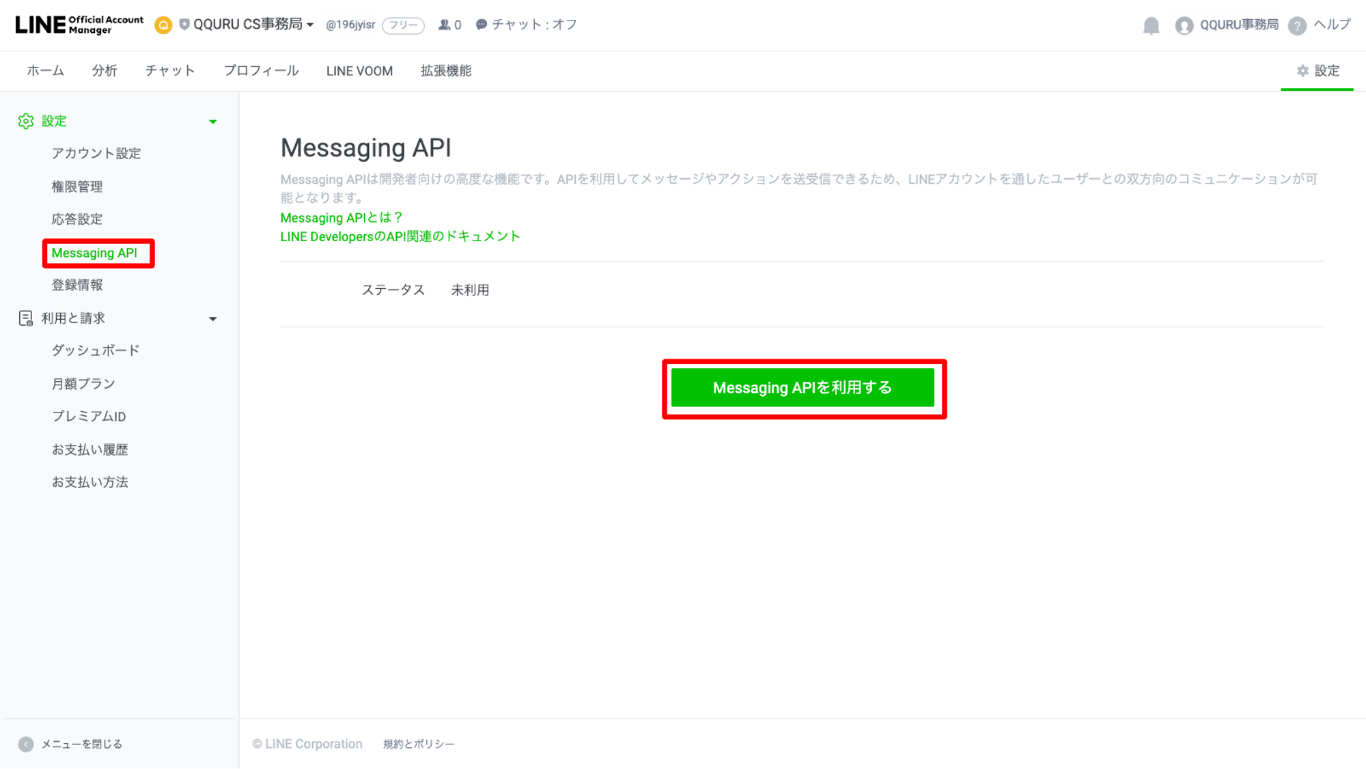
Task: Click the collapse menu arrow icon
Action: coord(26,744)
